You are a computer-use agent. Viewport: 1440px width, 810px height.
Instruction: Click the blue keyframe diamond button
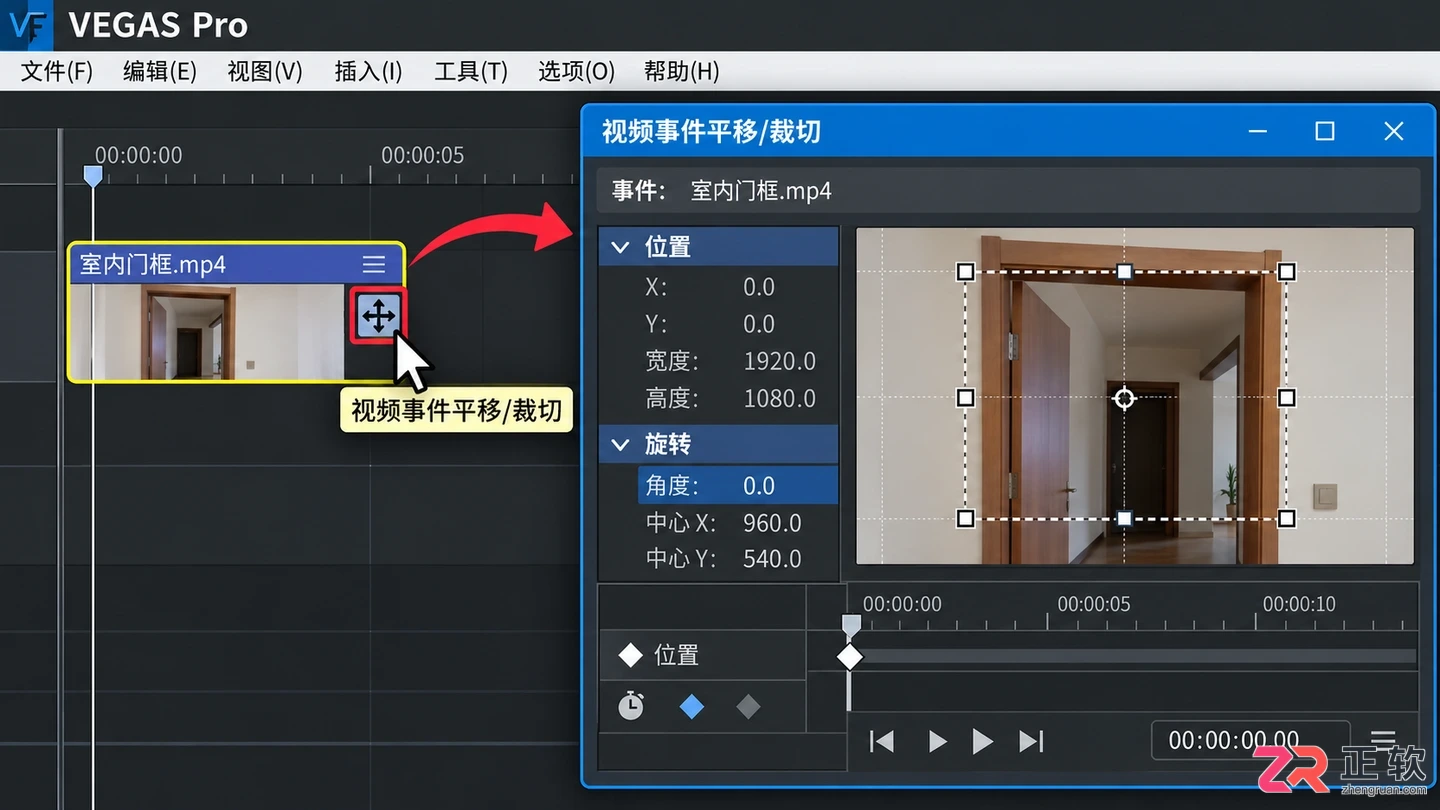[x=691, y=707]
